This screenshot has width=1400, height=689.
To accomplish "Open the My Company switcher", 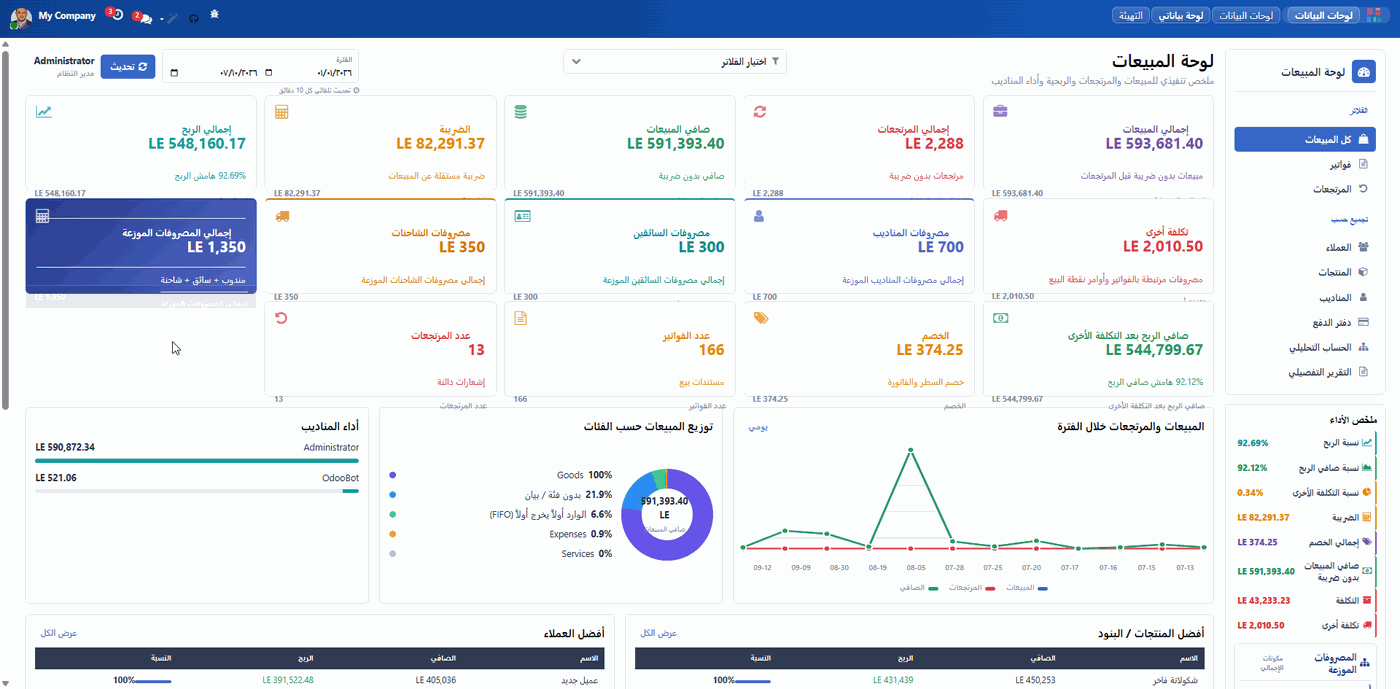I will [x=67, y=16].
